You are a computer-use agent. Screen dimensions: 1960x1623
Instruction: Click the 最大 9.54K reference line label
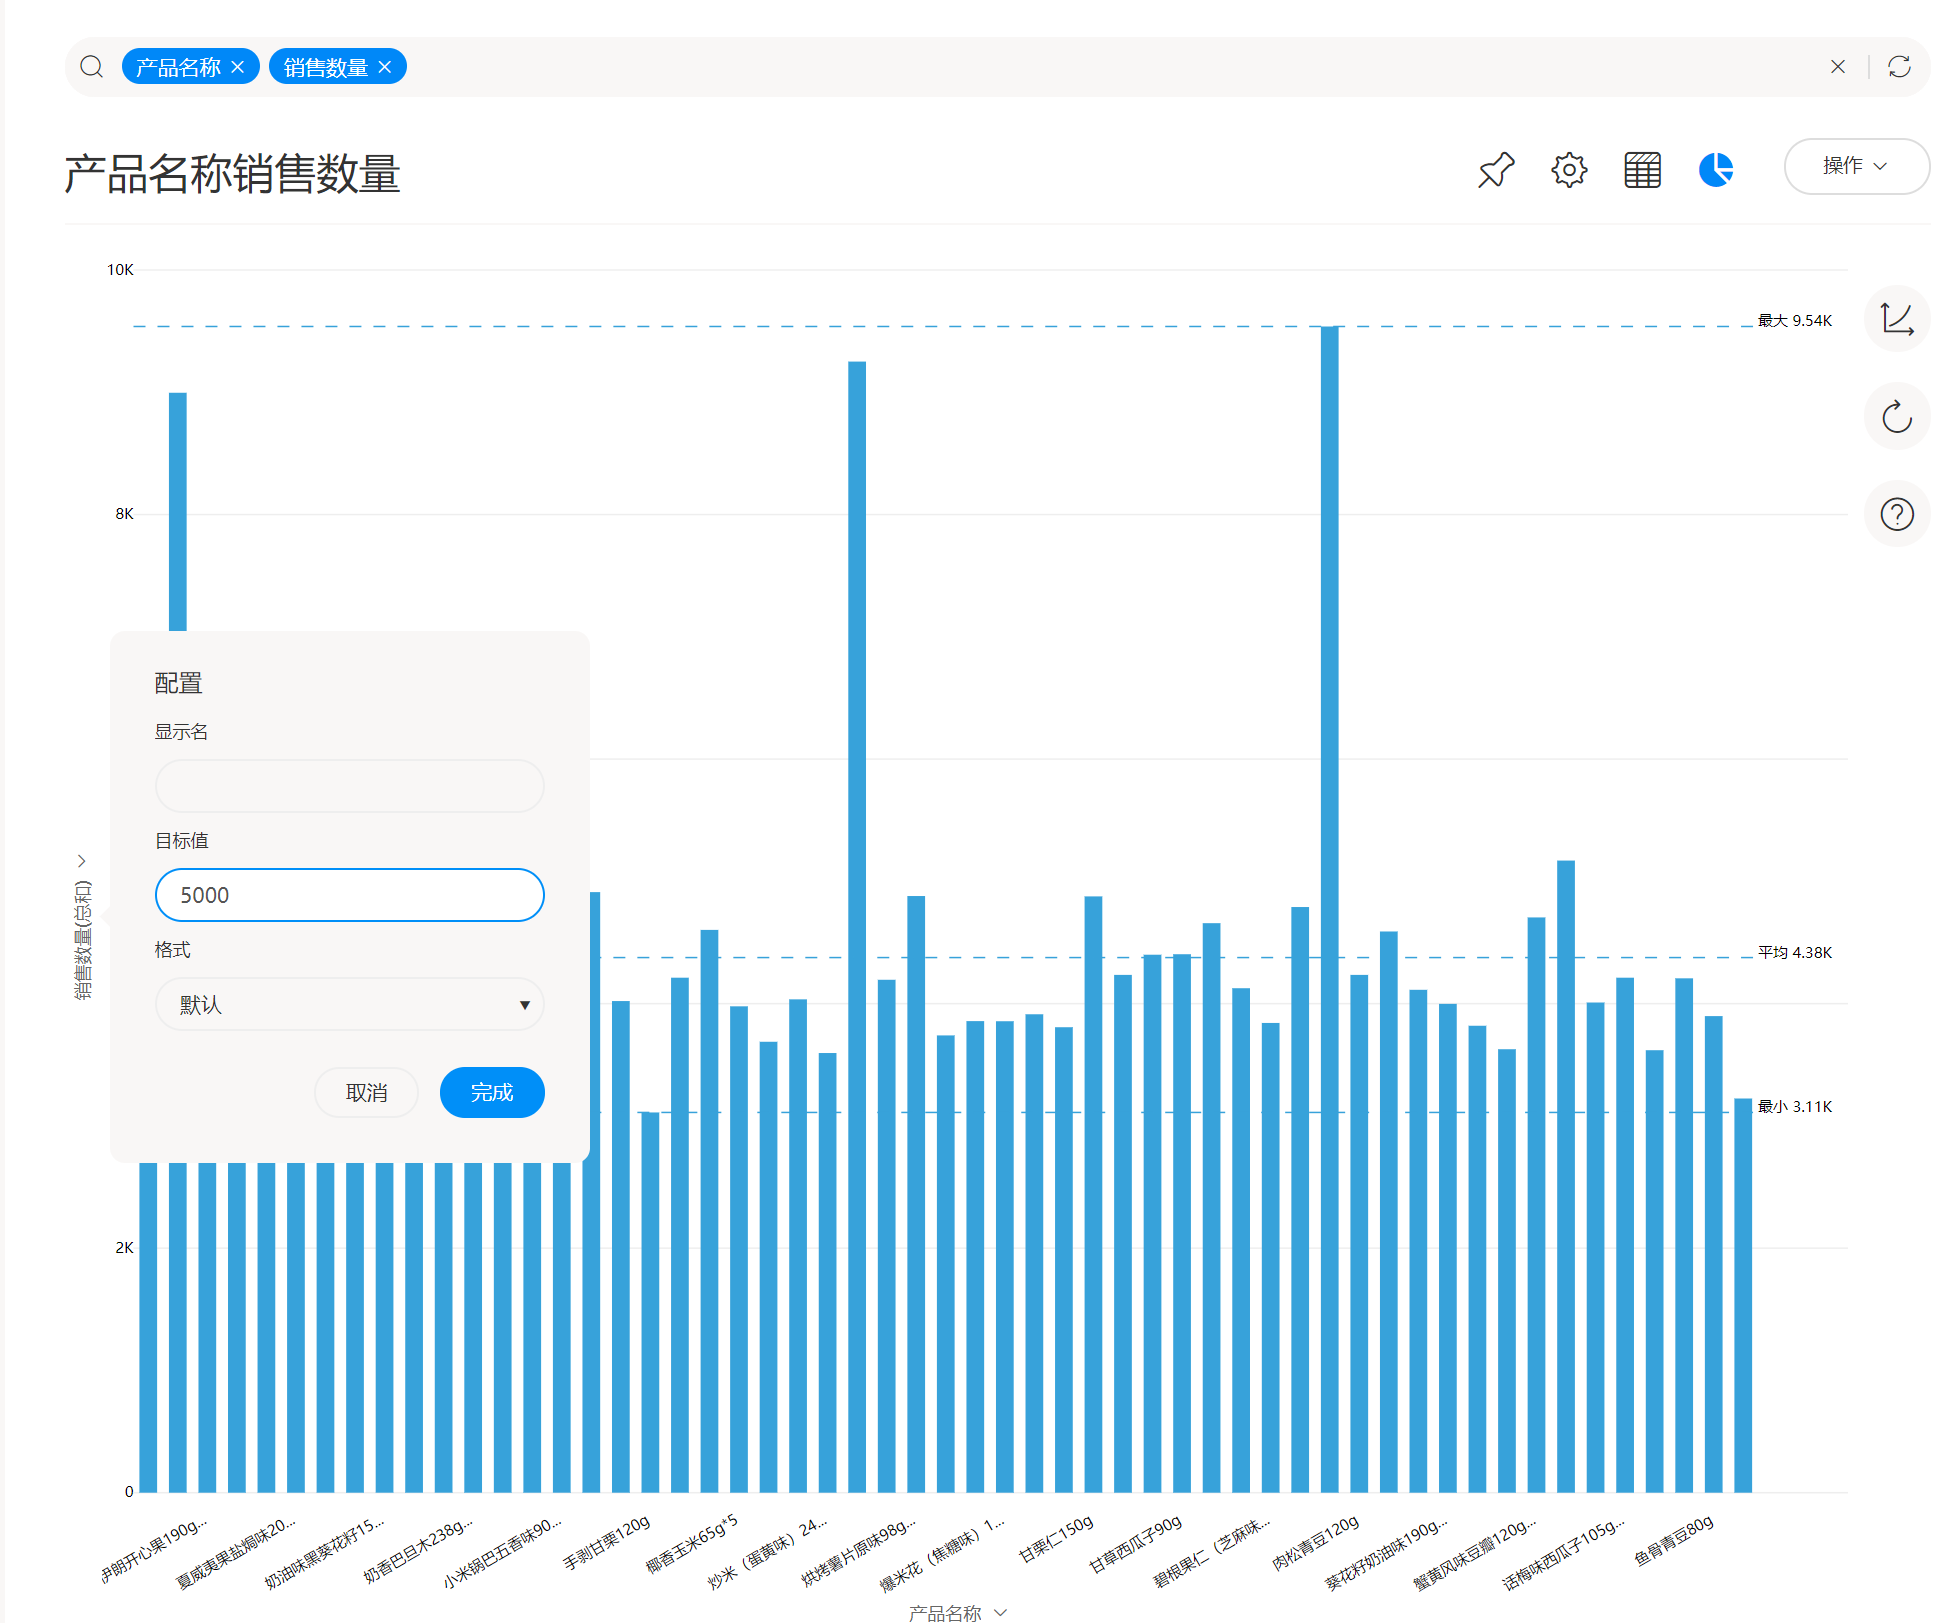(1795, 321)
